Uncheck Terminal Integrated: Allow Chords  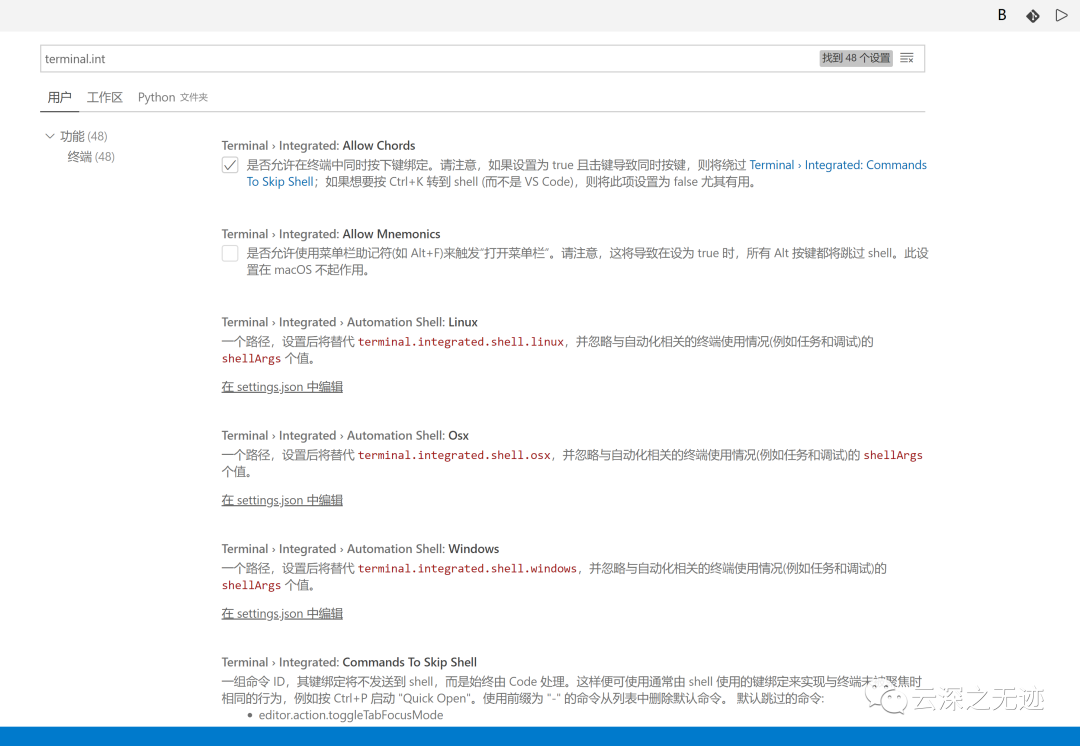pos(229,164)
